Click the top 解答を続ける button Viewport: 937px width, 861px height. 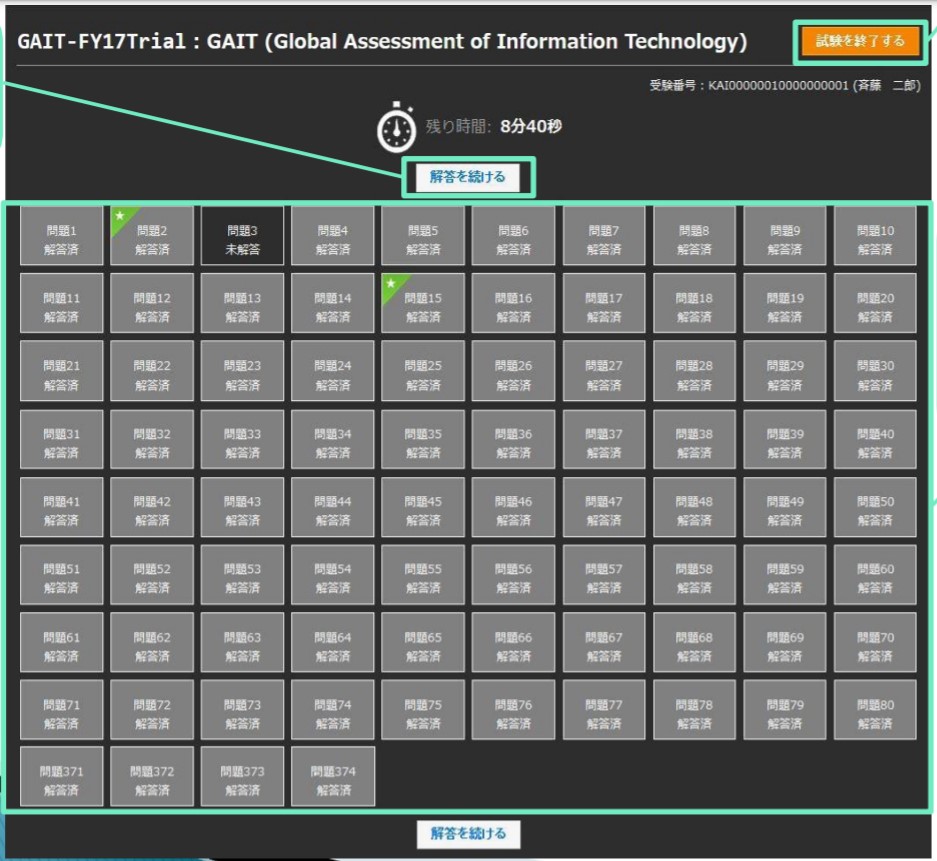click(x=469, y=177)
